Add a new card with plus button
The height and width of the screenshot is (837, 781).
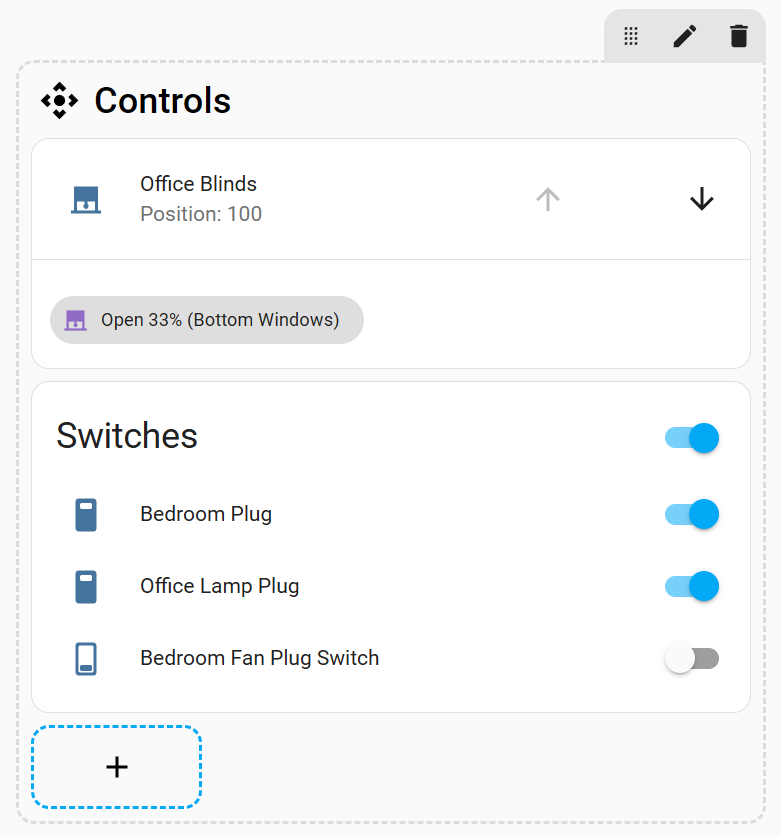(117, 767)
